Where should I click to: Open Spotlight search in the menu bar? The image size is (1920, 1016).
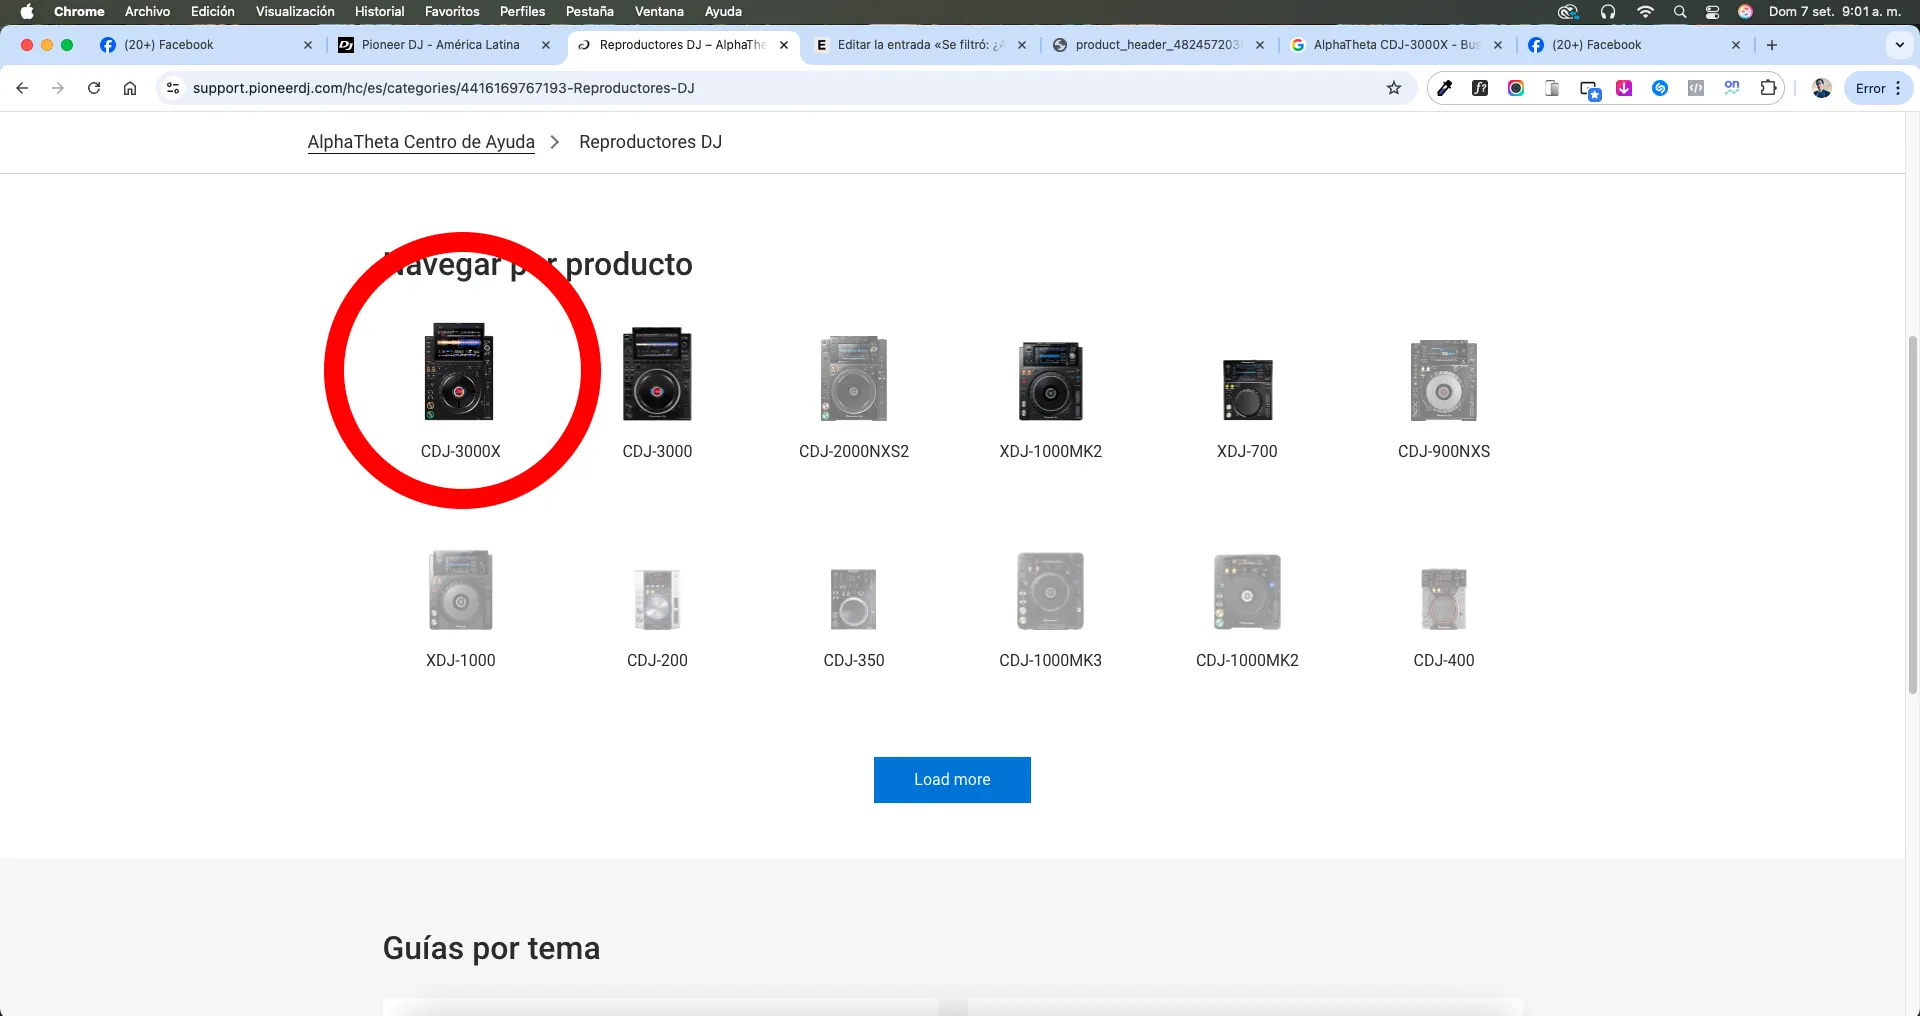1680,12
